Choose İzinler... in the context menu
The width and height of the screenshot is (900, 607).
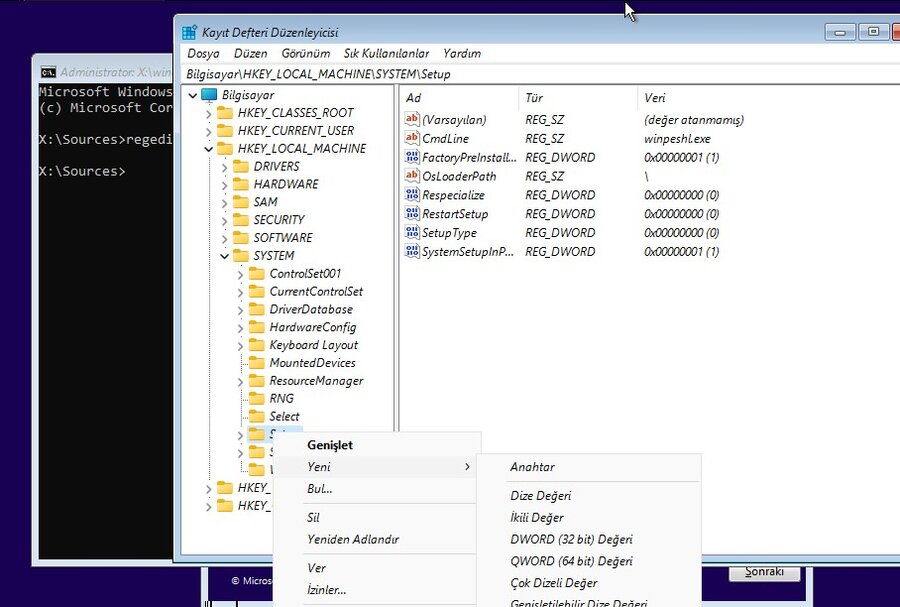376,590
